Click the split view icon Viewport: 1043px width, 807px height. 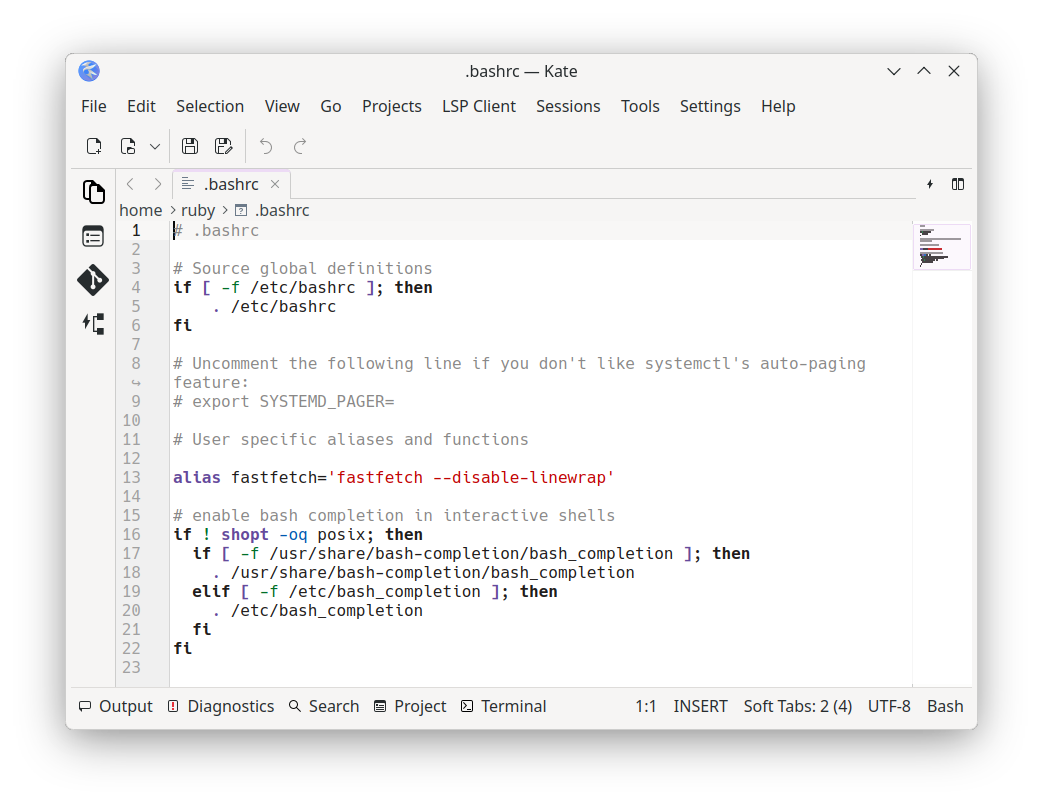click(958, 184)
